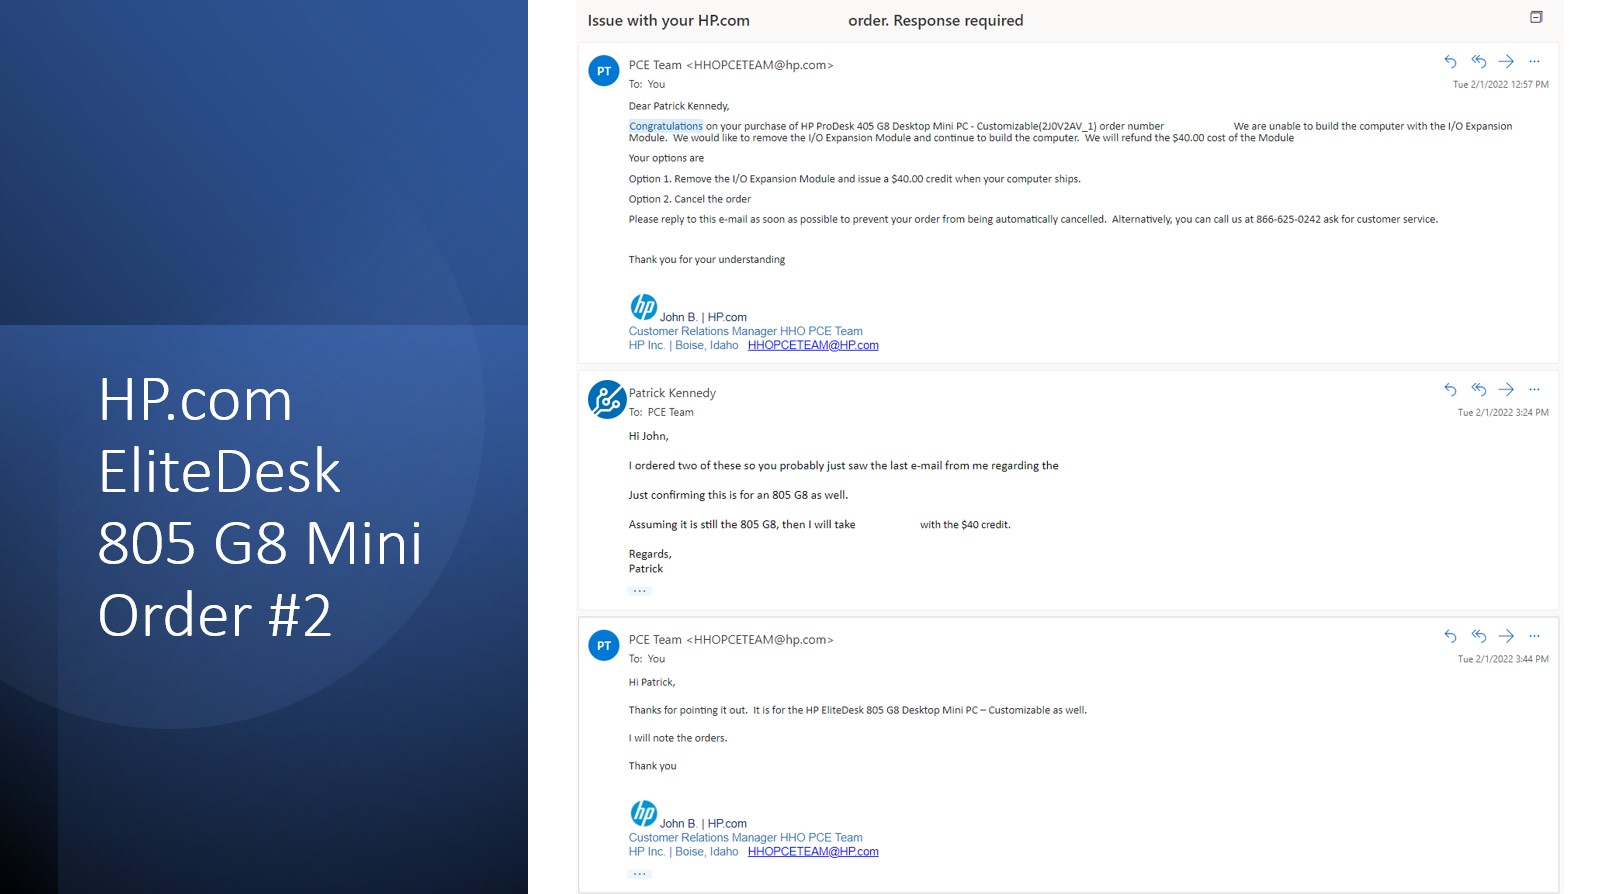Click the 'I will note the orders.' line

point(678,738)
